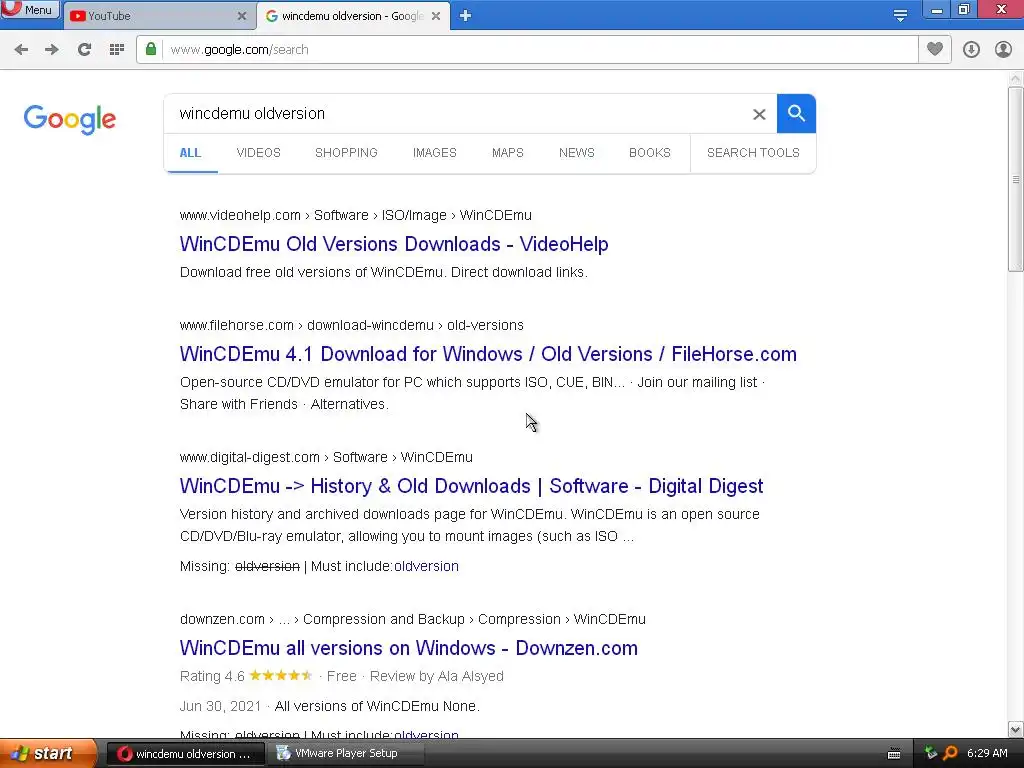This screenshot has width=1024, height=768.
Task: Open a new tab with plus button
Action: pos(465,16)
